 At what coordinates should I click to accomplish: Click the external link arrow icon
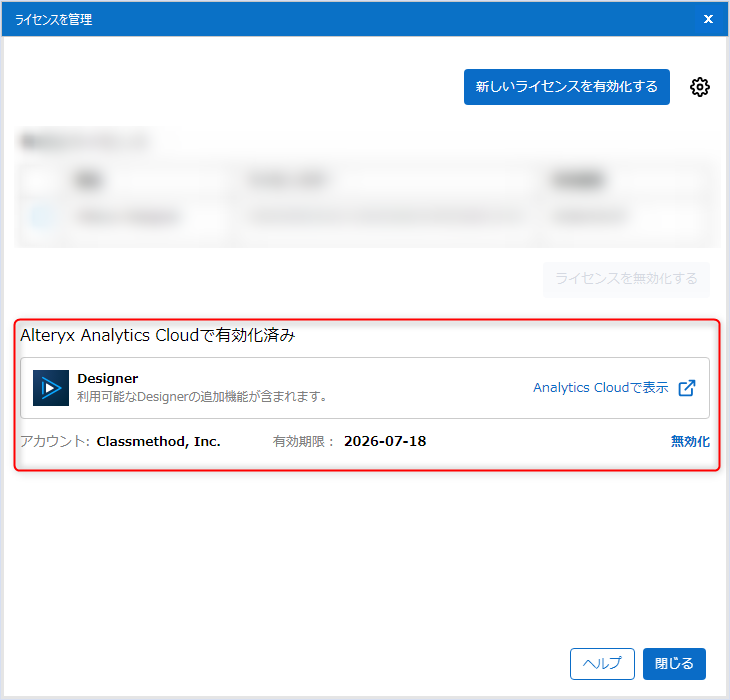(x=687, y=388)
